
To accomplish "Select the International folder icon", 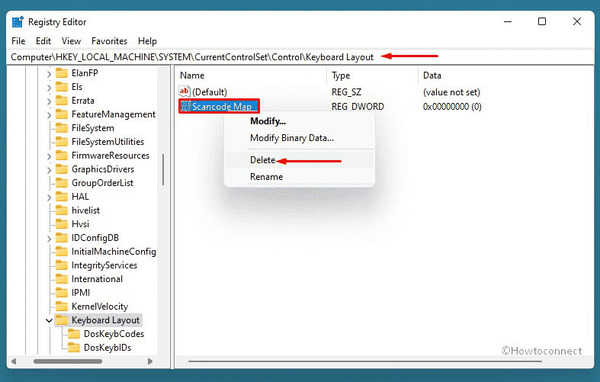I will (x=62, y=279).
